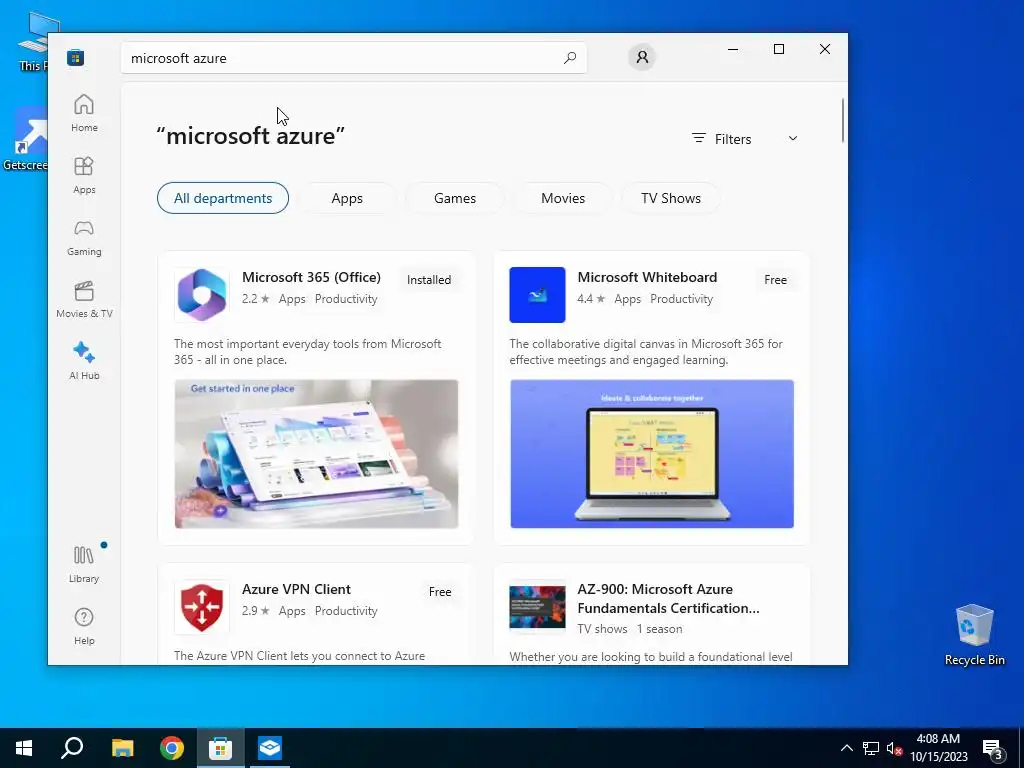Open the notification center icon
The image size is (1024, 768).
[993, 750]
